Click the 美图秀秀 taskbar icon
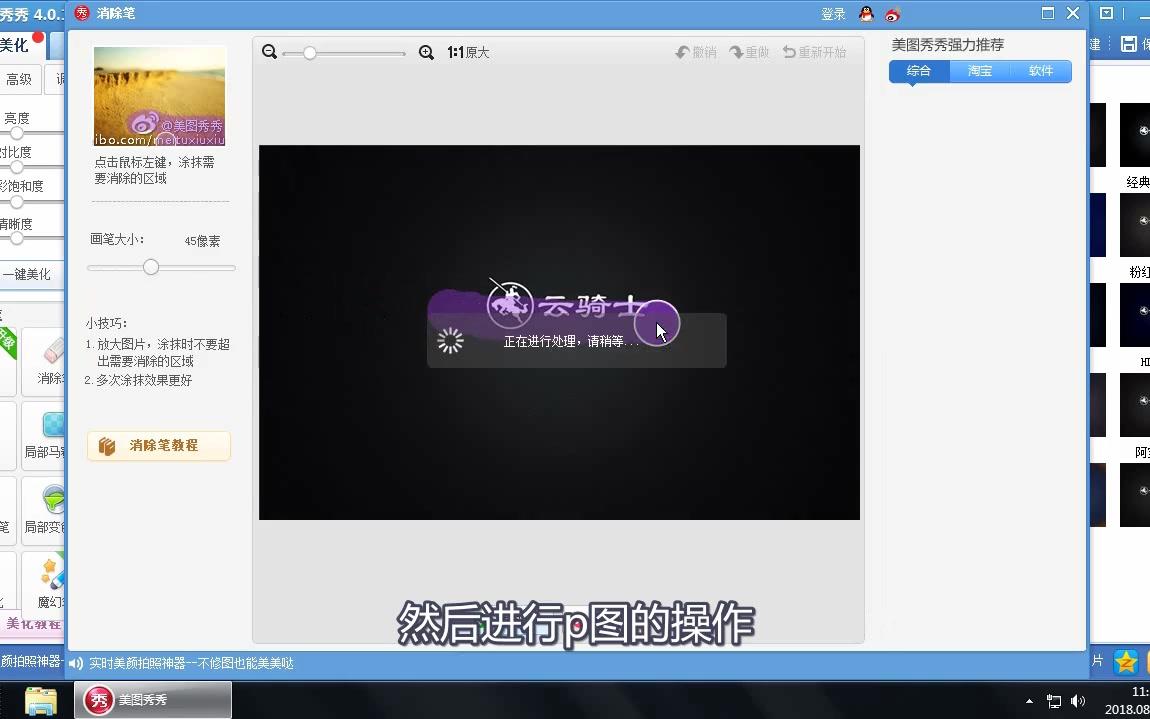1150x719 pixels. coord(150,700)
